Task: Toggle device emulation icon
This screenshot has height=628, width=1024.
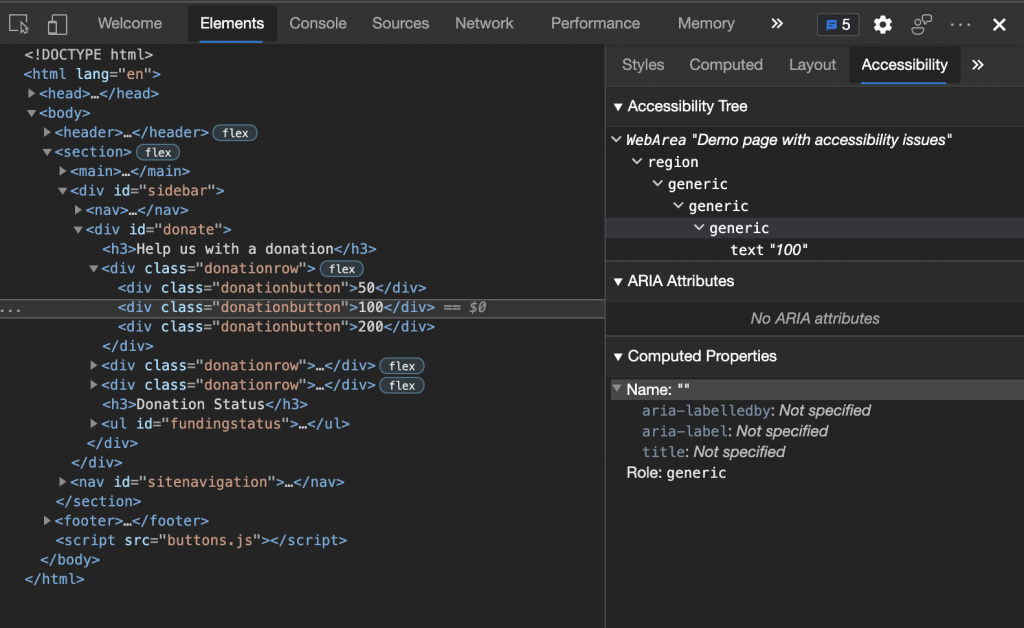Action: click(57, 24)
